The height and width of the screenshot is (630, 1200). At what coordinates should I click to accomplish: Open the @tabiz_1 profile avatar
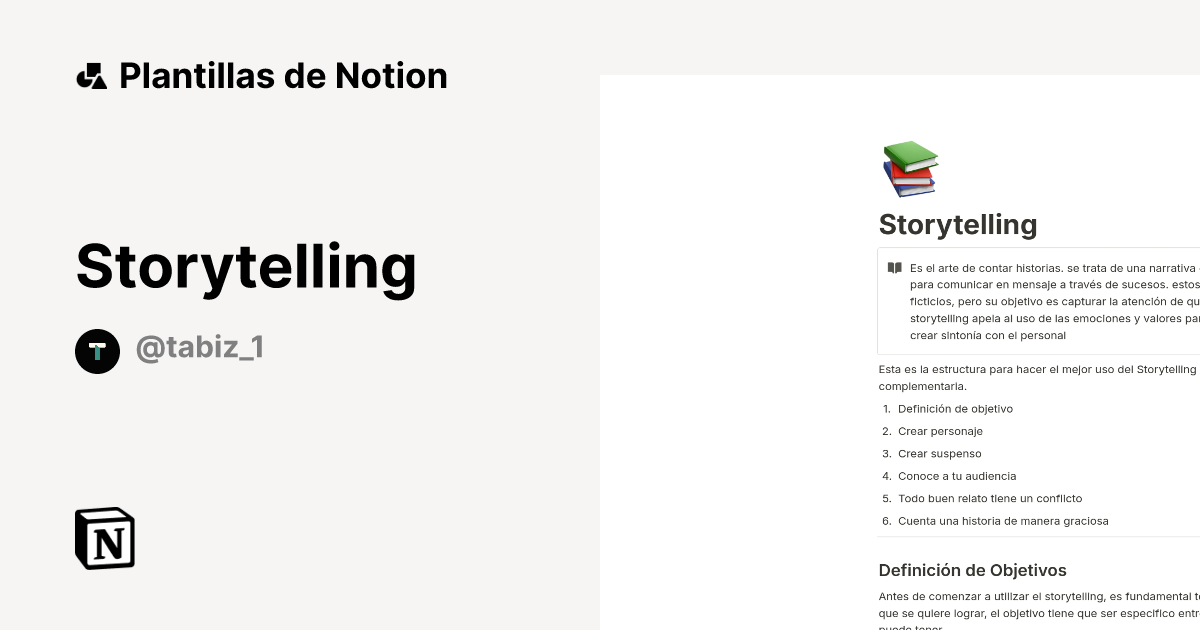tap(97, 351)
